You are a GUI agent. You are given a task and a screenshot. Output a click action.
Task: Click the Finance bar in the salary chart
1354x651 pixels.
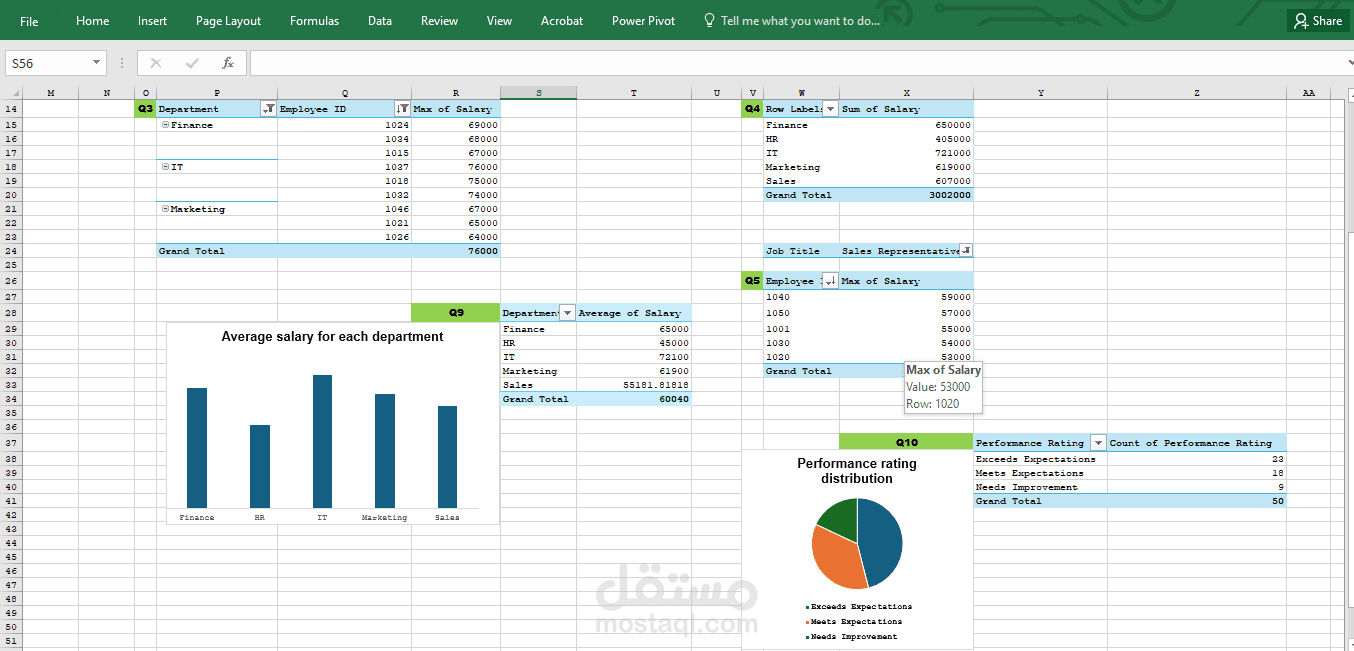[x=197, y=448]
